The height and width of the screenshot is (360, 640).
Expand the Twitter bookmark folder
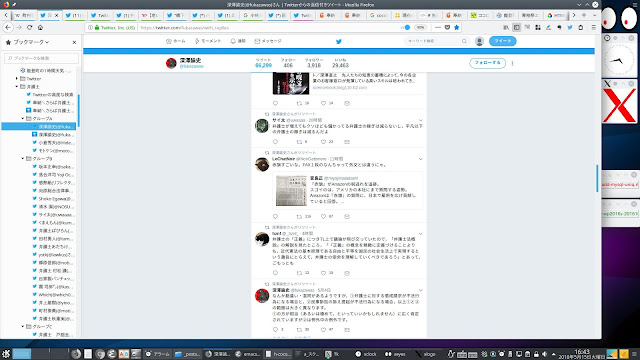(17, 78)
